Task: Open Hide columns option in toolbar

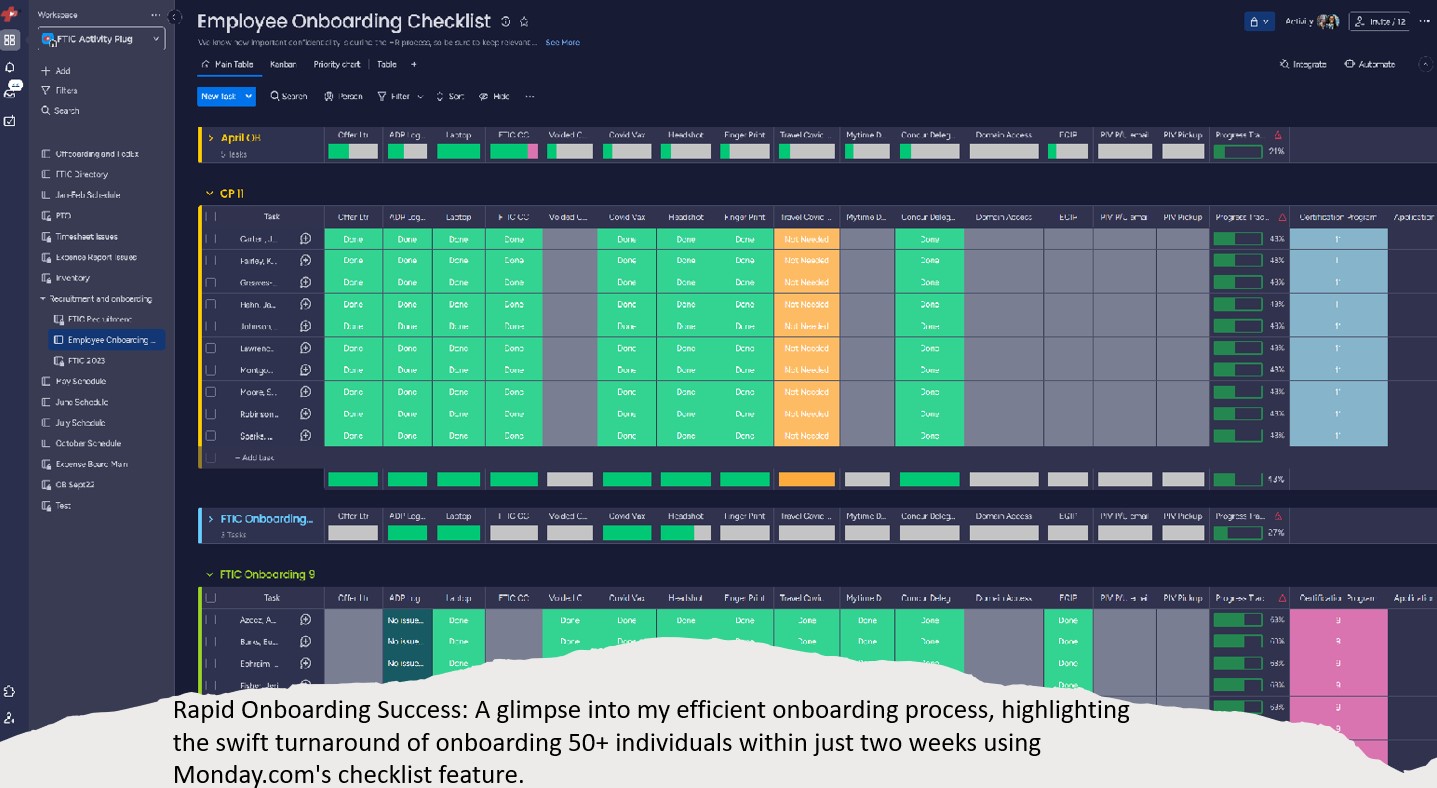Action: tap(494, 96)
